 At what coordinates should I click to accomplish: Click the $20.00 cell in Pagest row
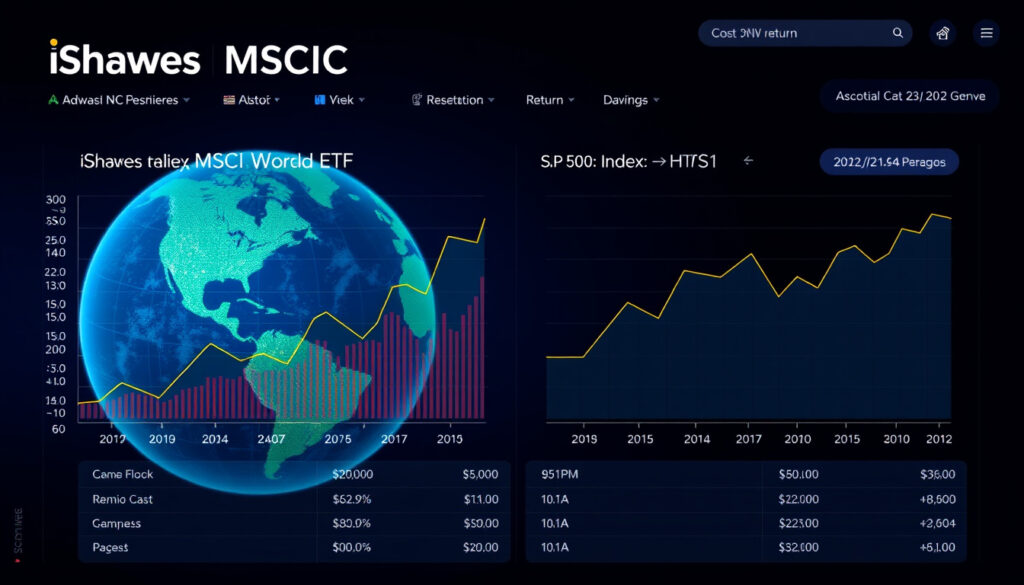click(x=481, y=548)
